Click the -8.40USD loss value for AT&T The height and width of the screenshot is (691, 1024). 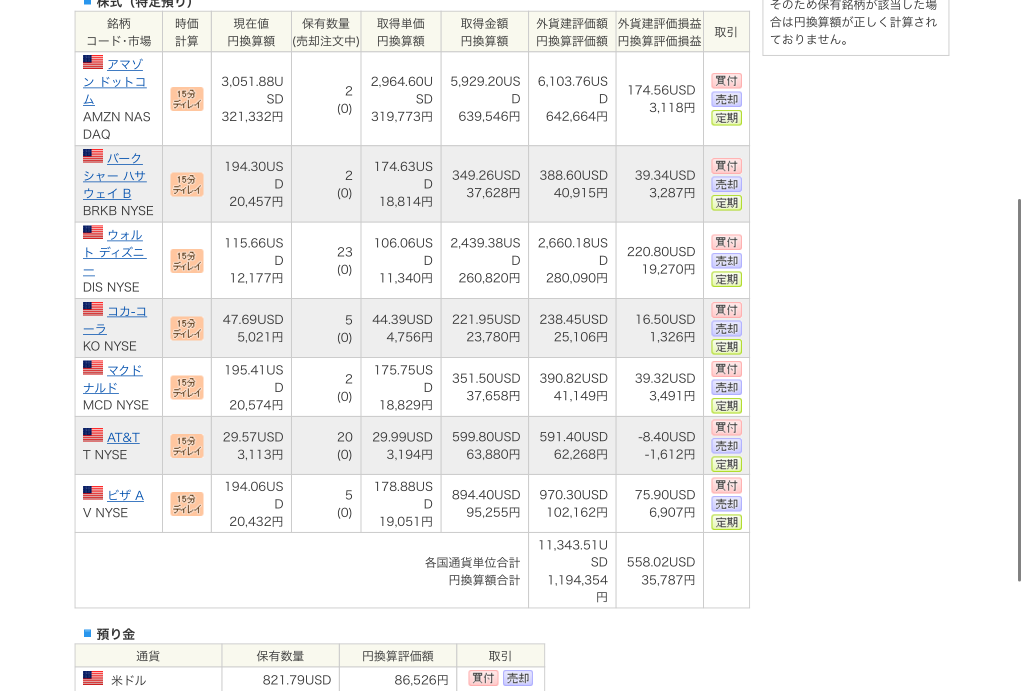pyautogui.click(x=667, y=437)
